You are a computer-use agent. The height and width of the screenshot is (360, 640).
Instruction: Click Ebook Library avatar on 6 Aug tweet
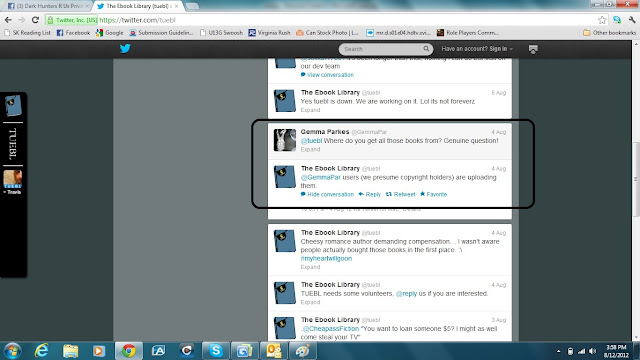284,101
